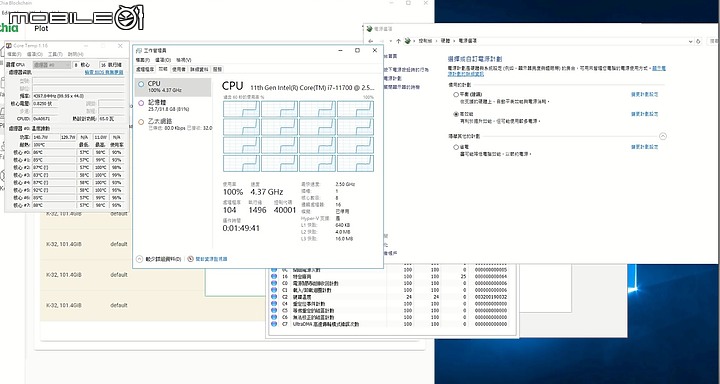720x384 pixels.
Task: Click 變更計劃設定 for the 高效能 plan
Action: (644, 114)
